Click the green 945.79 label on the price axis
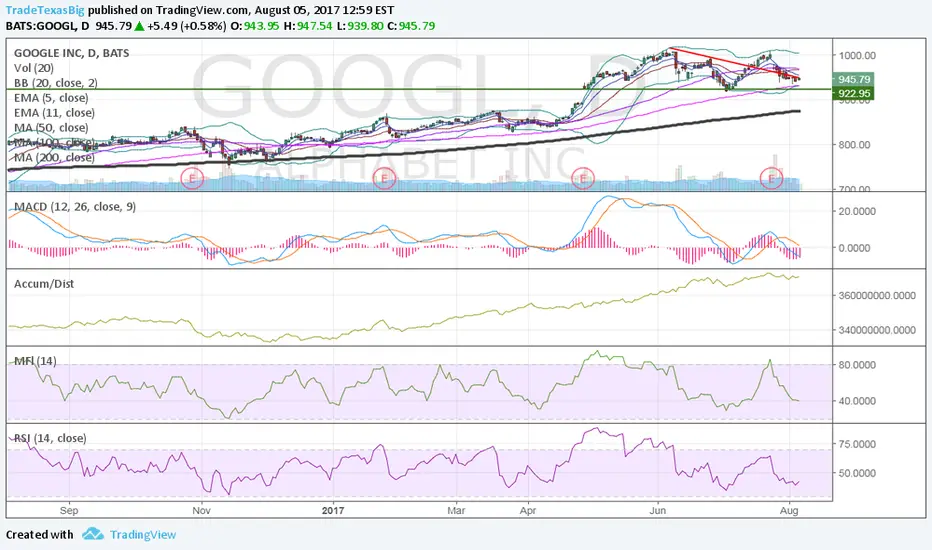This screenshot has height=550, width=932. [x=854, y=79]
